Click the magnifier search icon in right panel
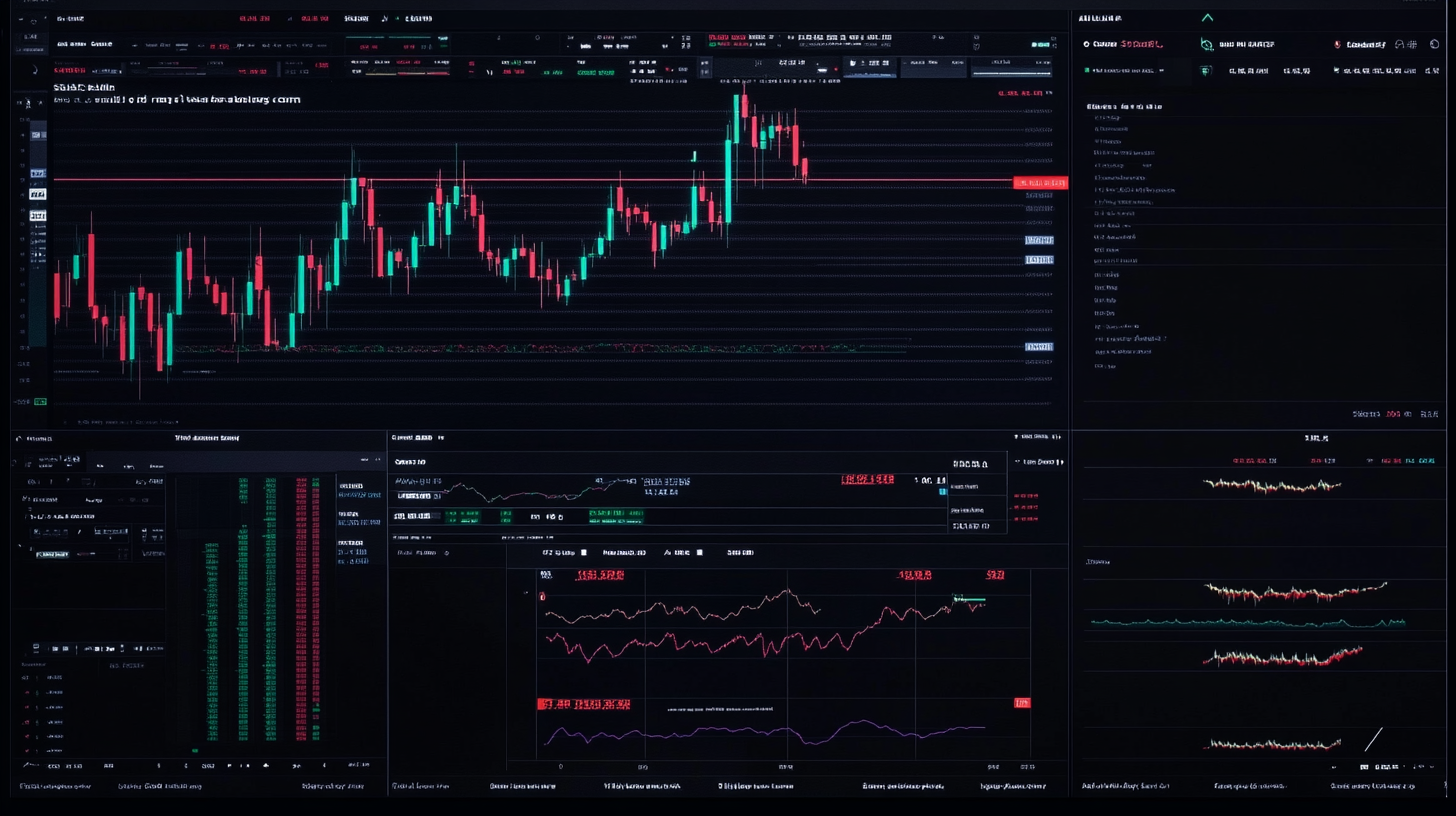 [x=1205, y=44]
